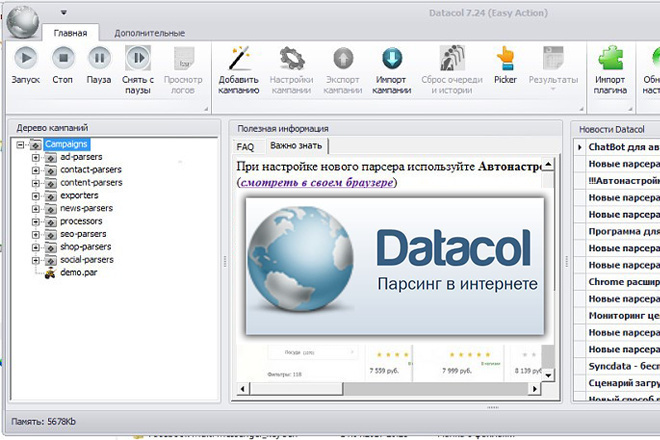660x440 pixels.
Task: Open the Chrome расшир news item
Action: click(624, 282)
